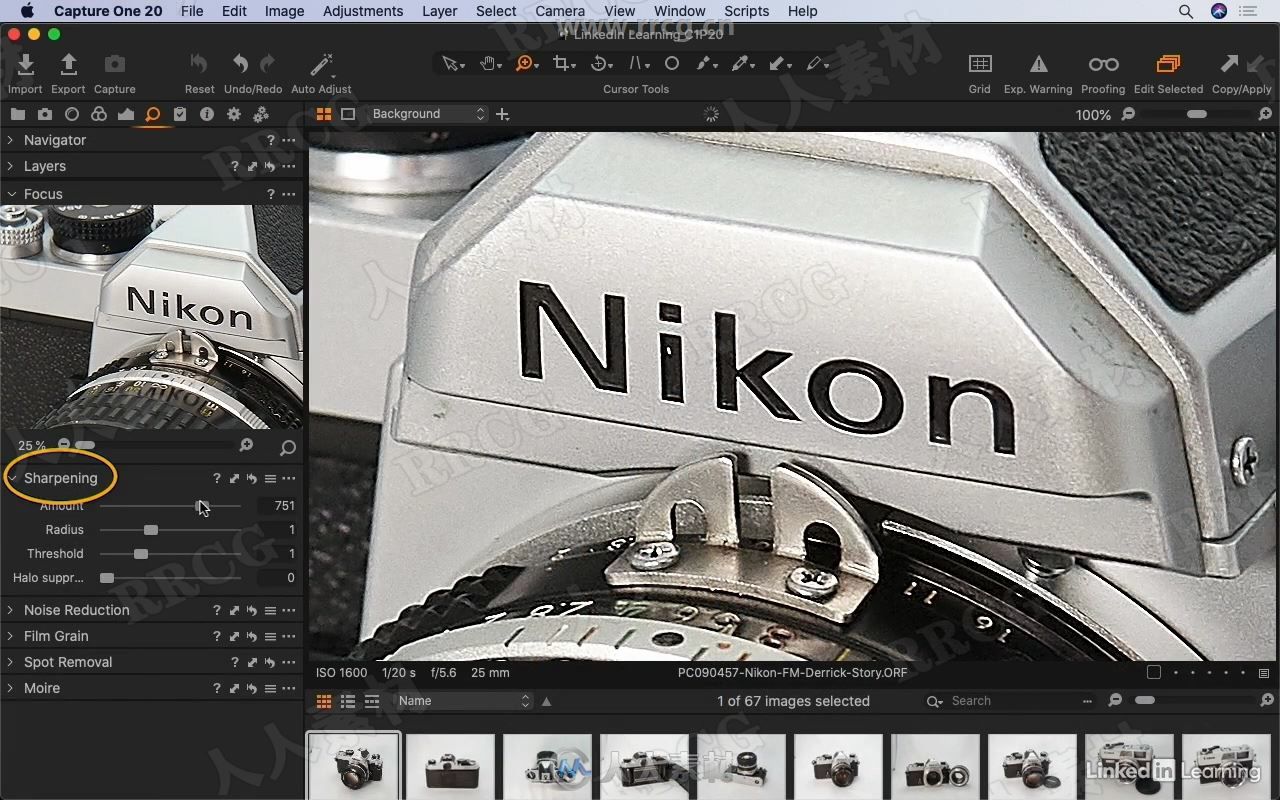Expand the Navigator panel
1280x800 pixels.
point(11,141)
